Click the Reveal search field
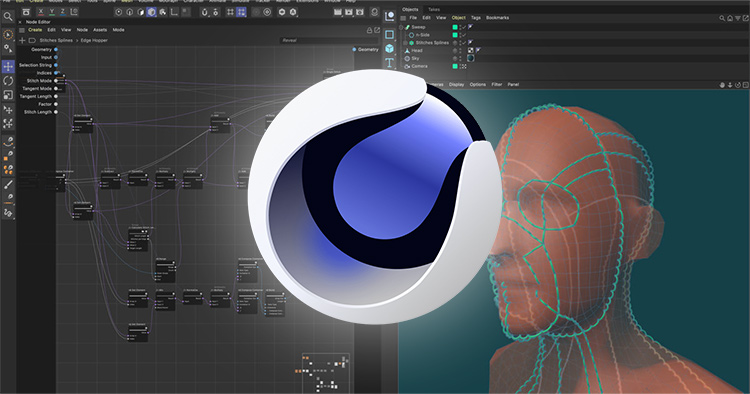 (x=329, y=41)
